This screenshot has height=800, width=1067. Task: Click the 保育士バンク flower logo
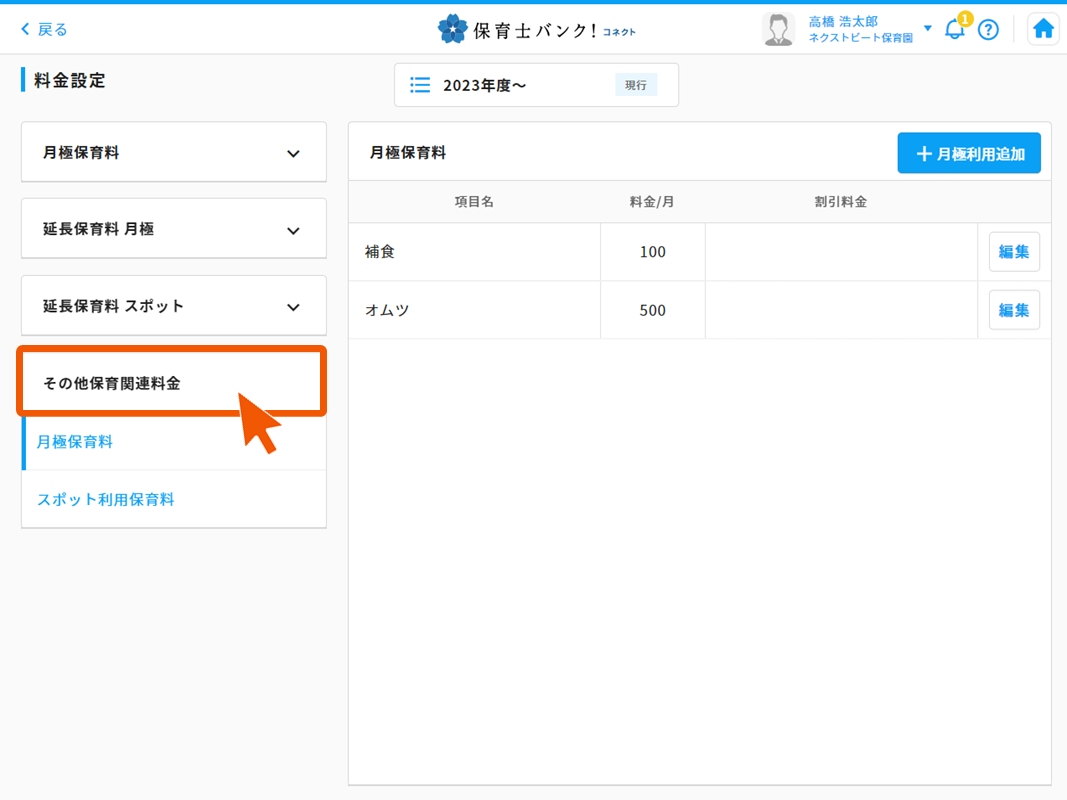pyautogui.click(x=452, y=29)
